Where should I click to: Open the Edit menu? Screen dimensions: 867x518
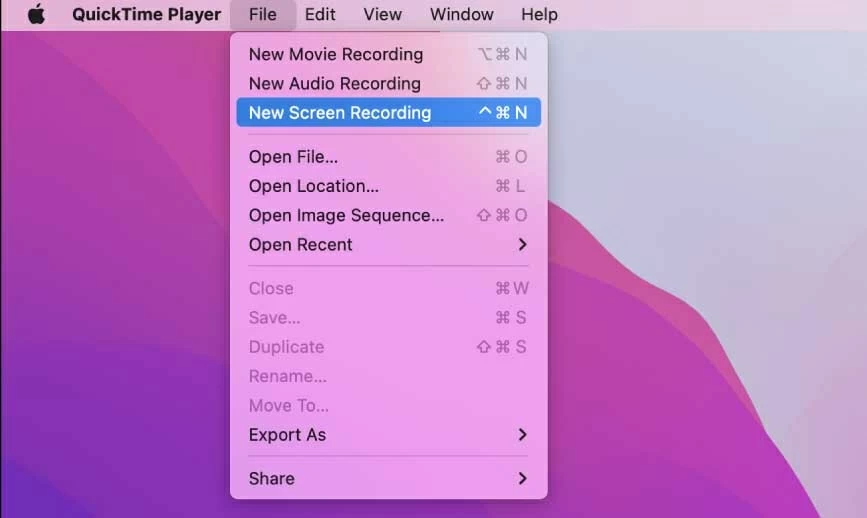[x=320, y=14]
